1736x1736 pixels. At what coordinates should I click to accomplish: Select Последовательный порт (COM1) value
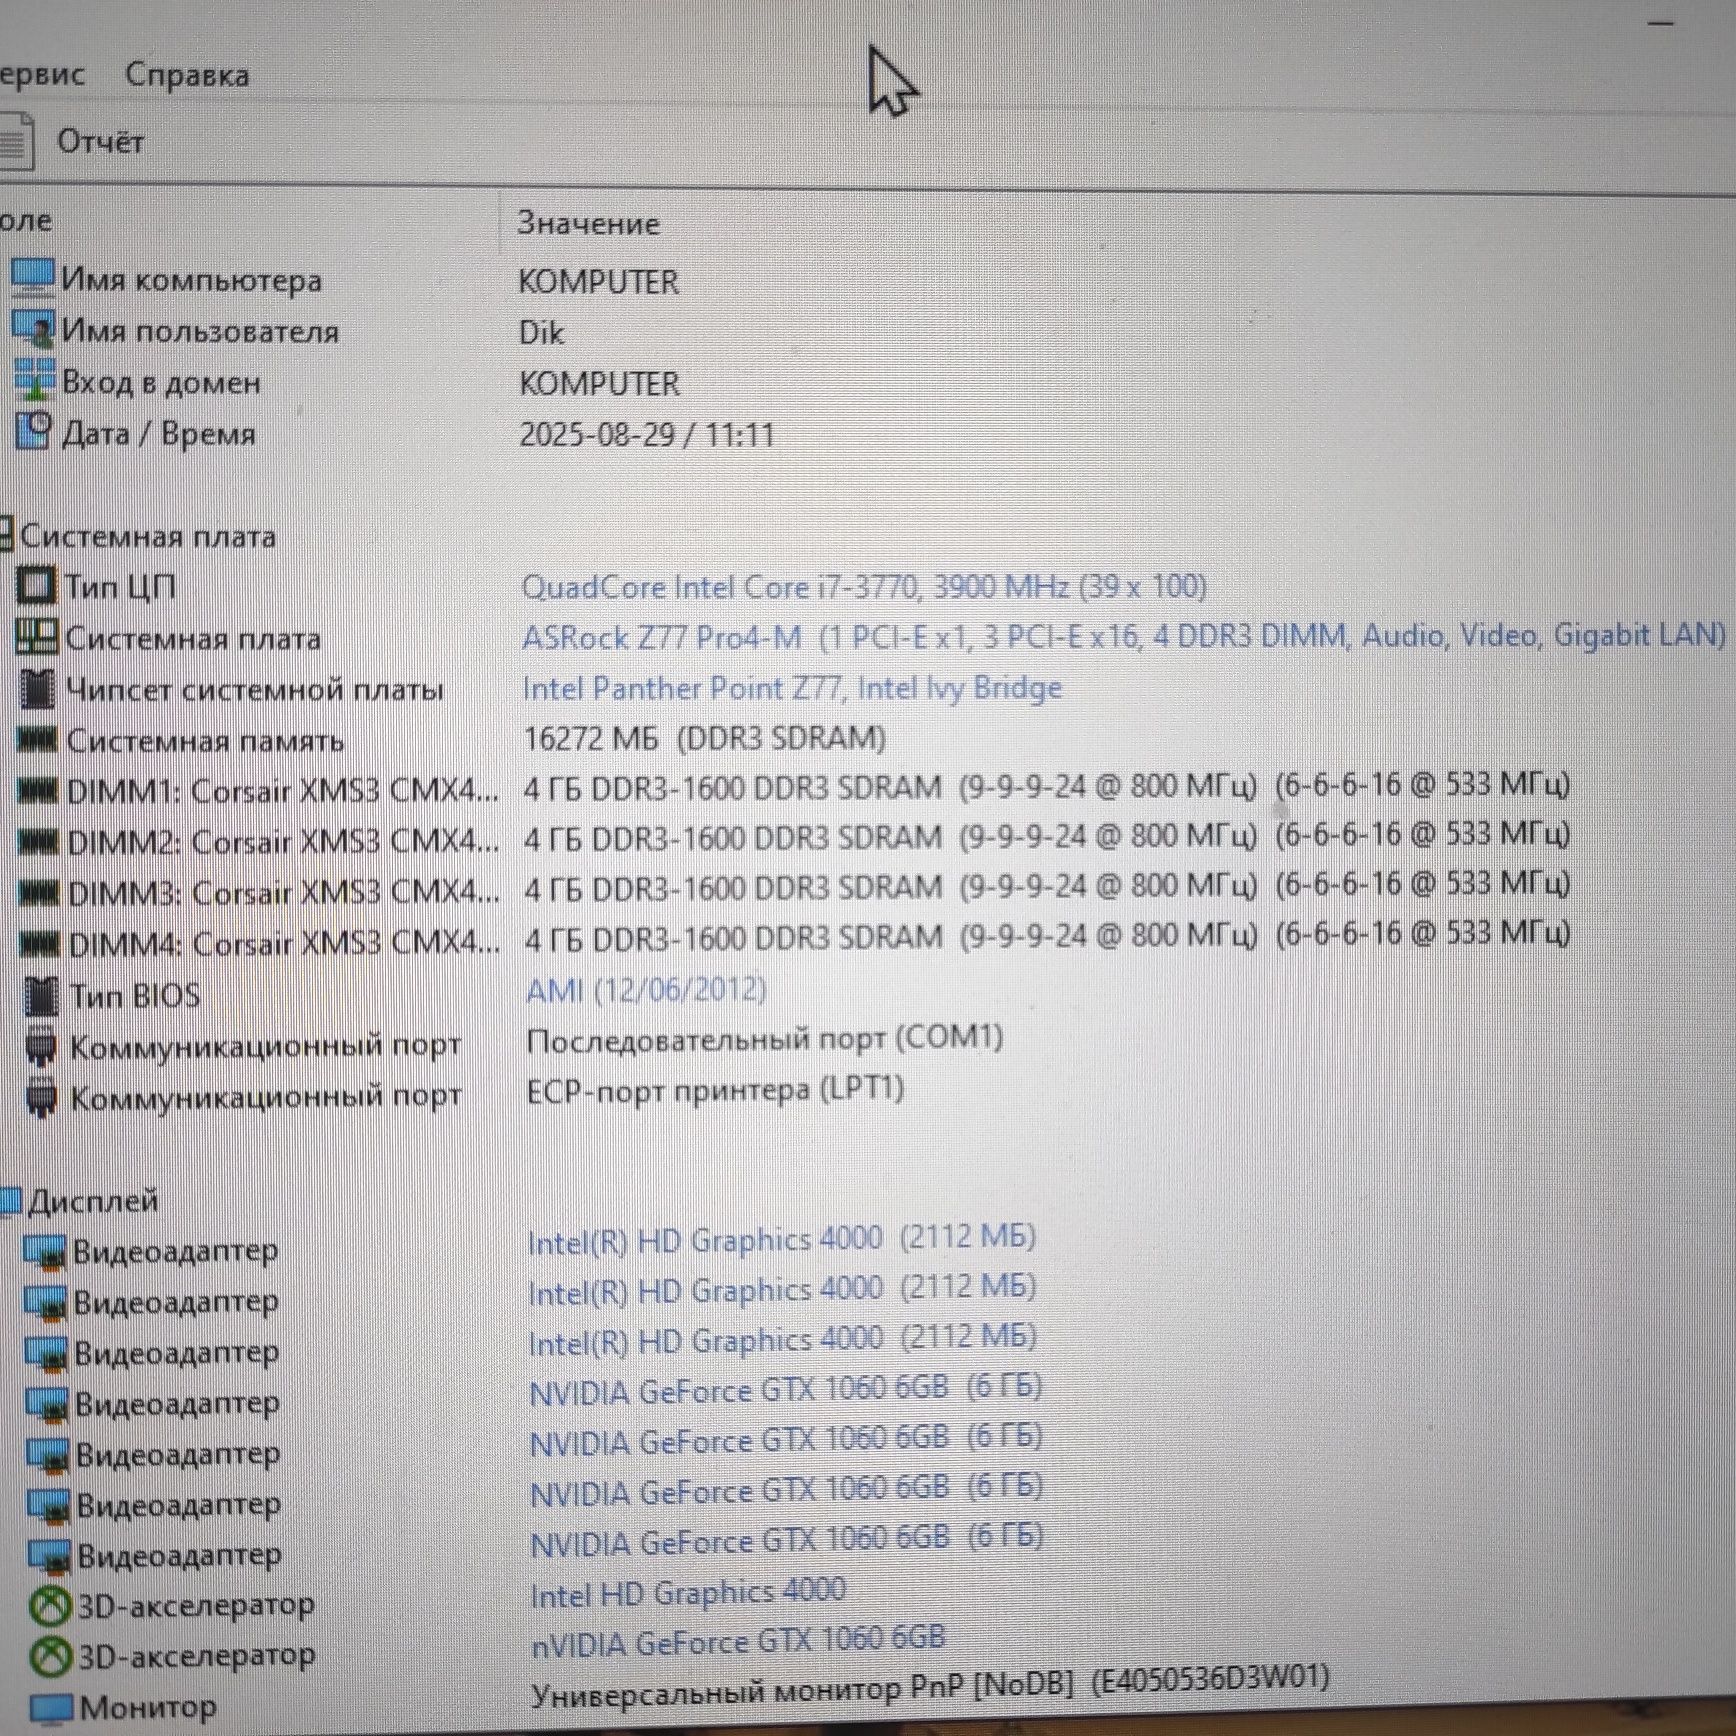coord(765,1040)
